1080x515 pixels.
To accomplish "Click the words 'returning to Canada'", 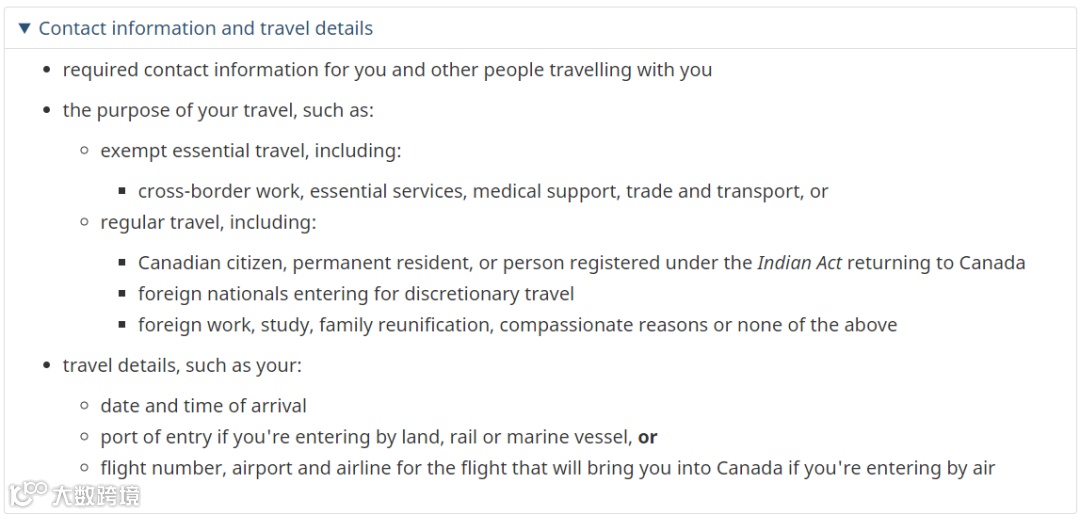I will [936, 263].
